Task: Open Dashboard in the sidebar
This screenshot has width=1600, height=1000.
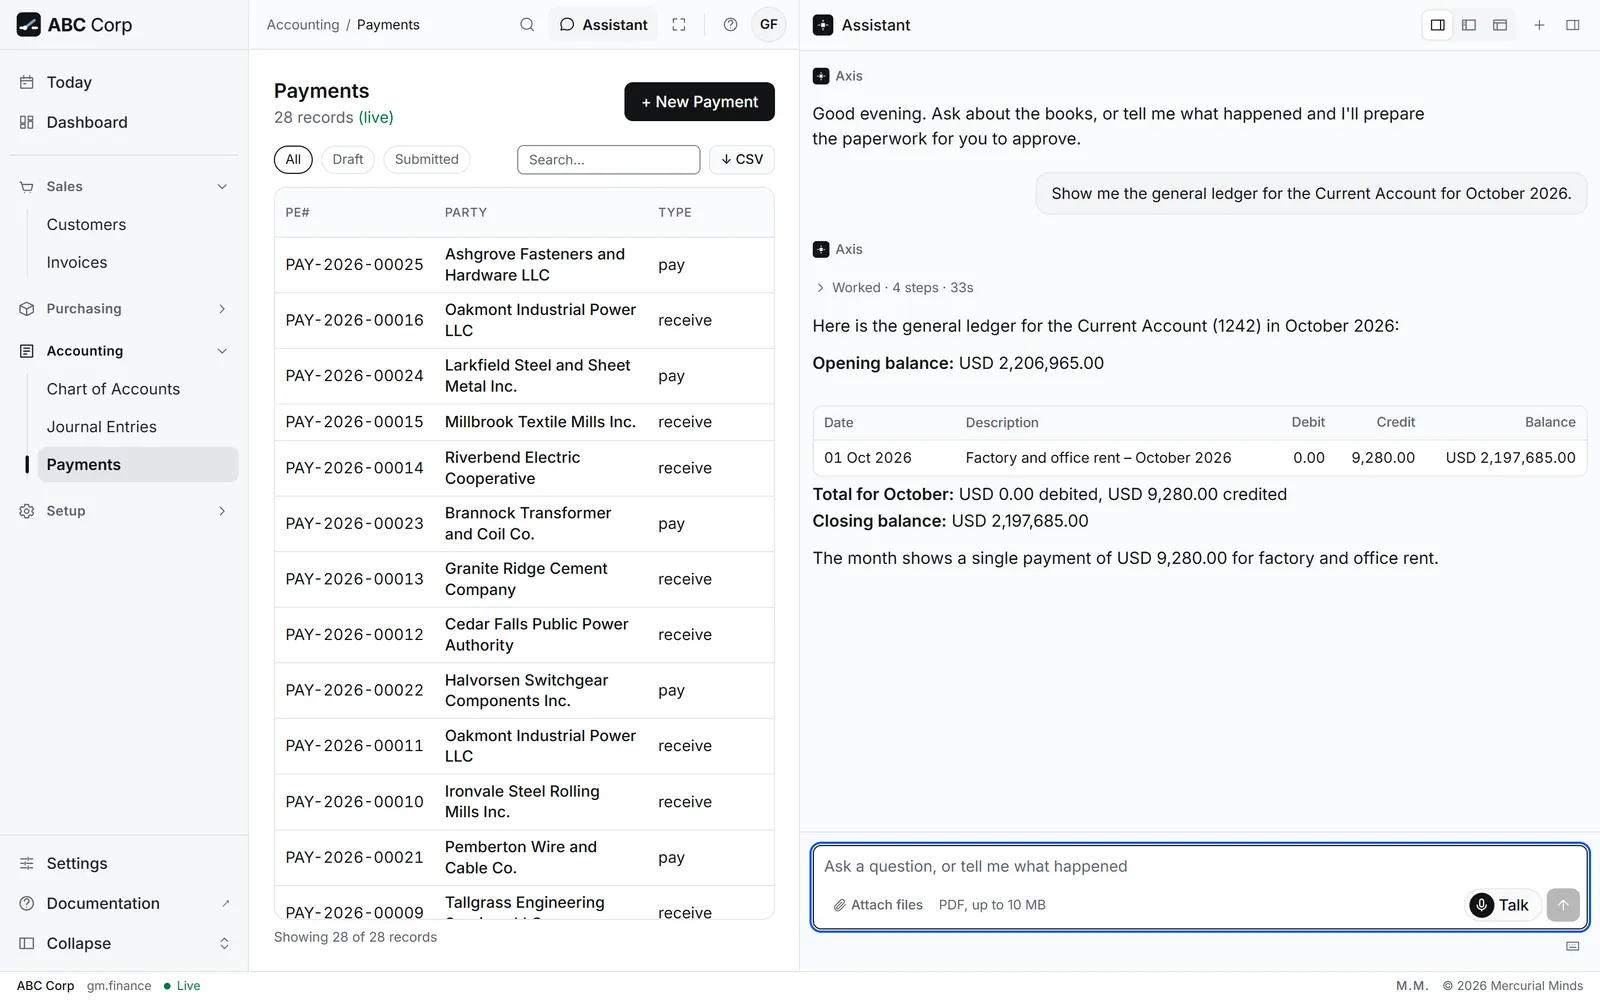Action: coord(124,122)
